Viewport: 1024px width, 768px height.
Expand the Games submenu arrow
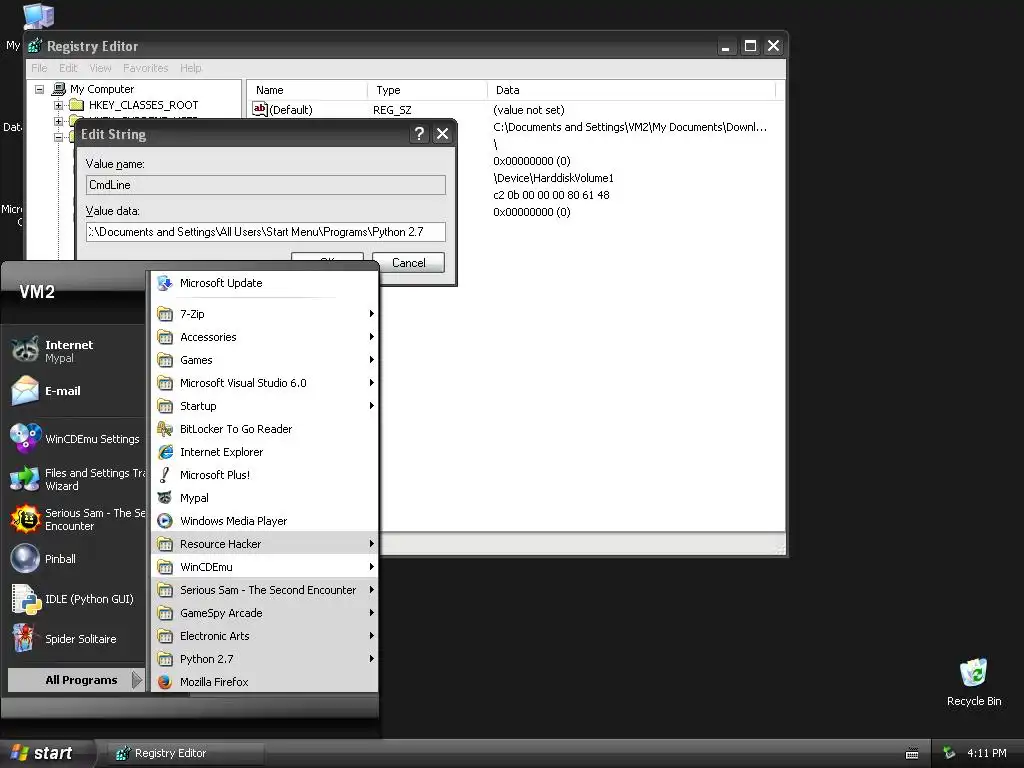372,360
